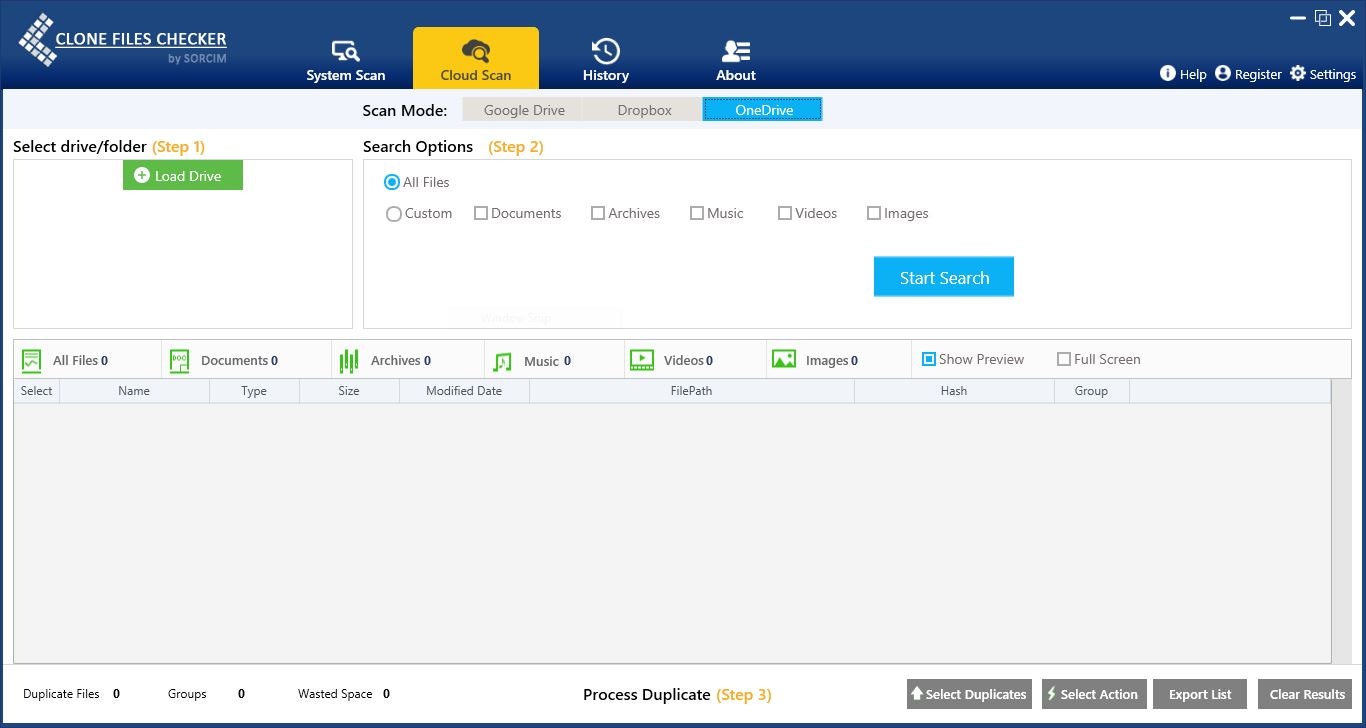Click the Music results filter icon
Screen dimensions: 1366x728
(x=502, y=361)
